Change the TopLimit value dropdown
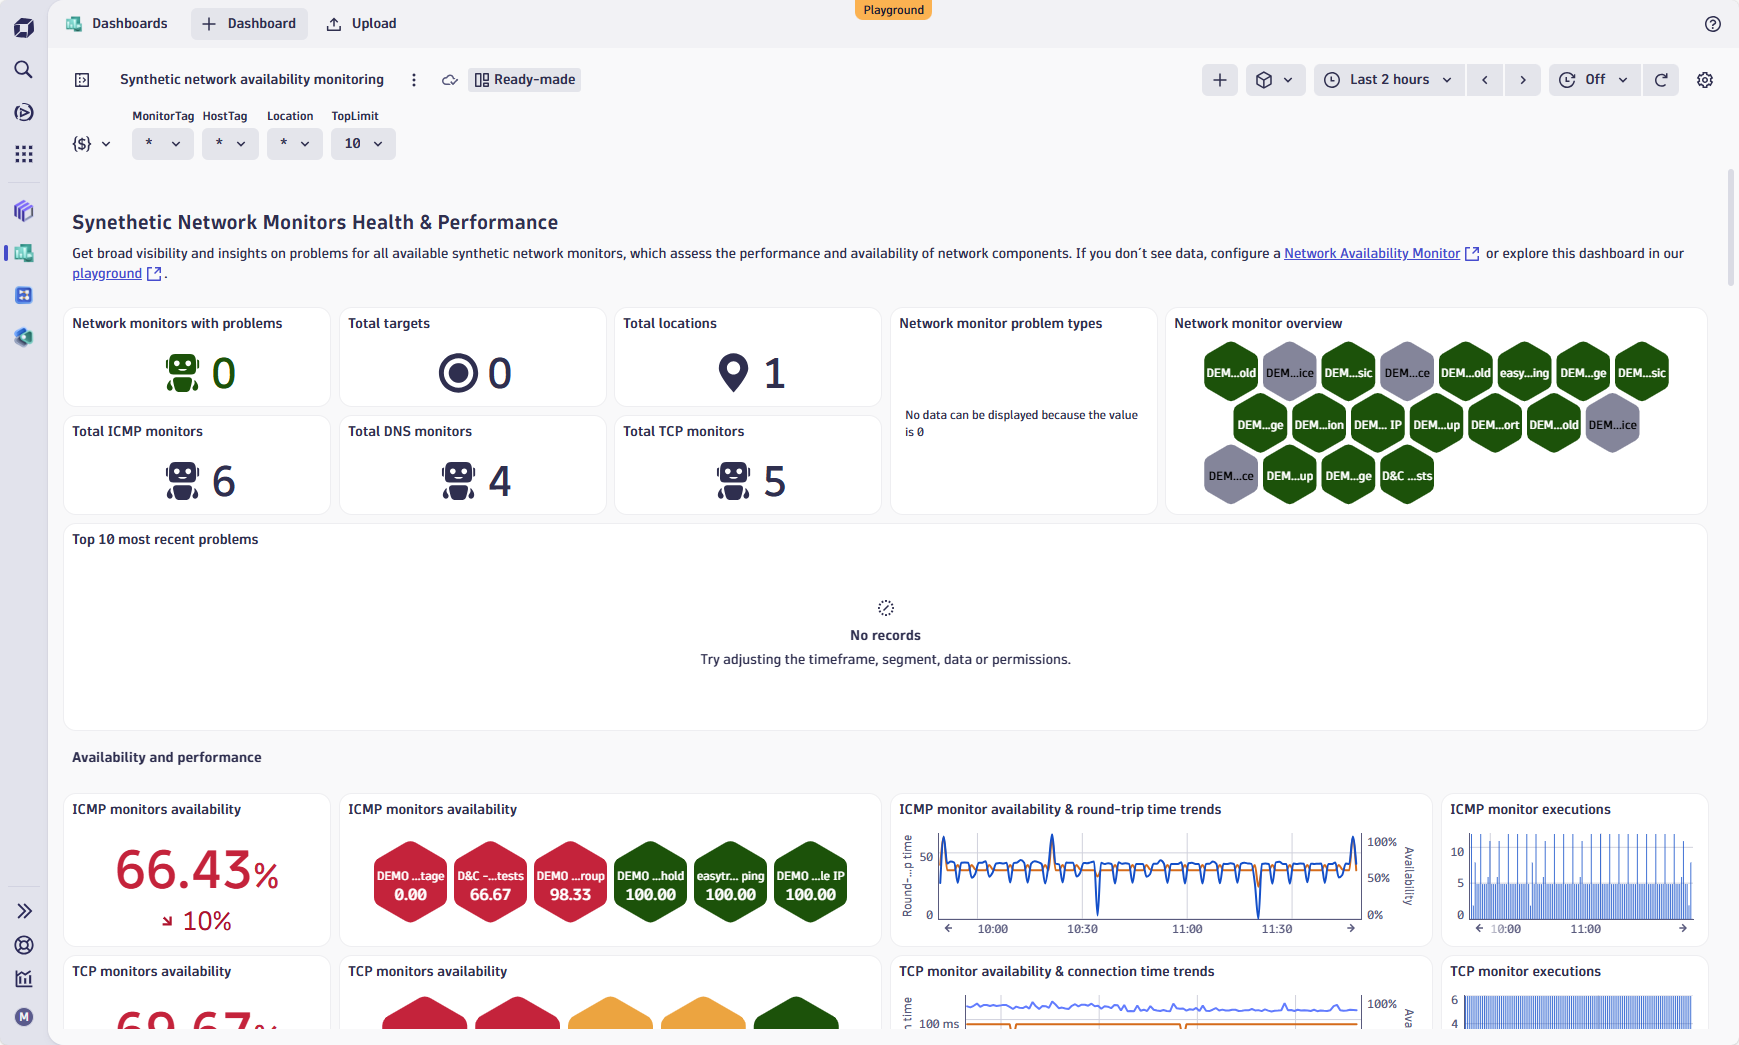This screenshot has width=1739, height=1045. tap(363, 143)
